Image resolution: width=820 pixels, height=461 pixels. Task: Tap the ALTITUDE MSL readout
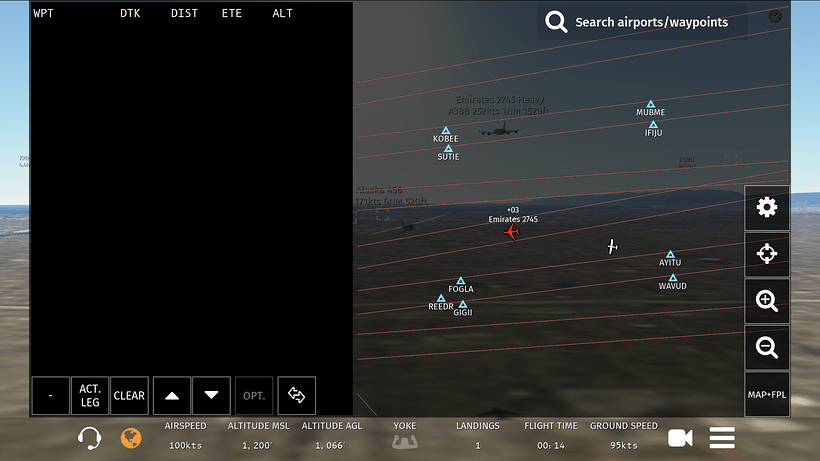[258, 435]
